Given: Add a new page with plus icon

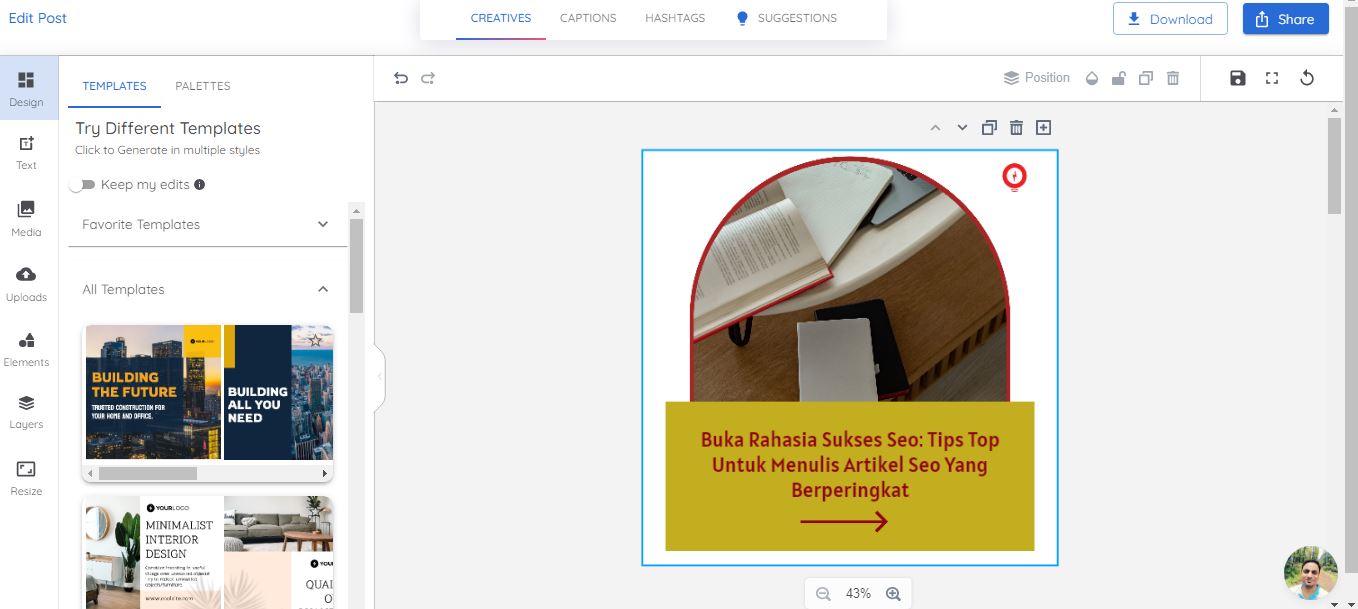Looking at the screenshot, I should (x=1043, y=128).
